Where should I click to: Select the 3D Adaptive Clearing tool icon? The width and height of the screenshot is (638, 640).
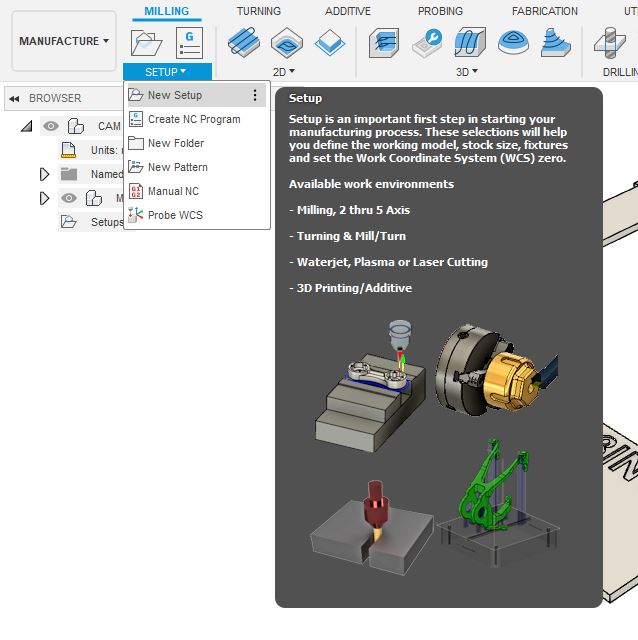point(384,42)
